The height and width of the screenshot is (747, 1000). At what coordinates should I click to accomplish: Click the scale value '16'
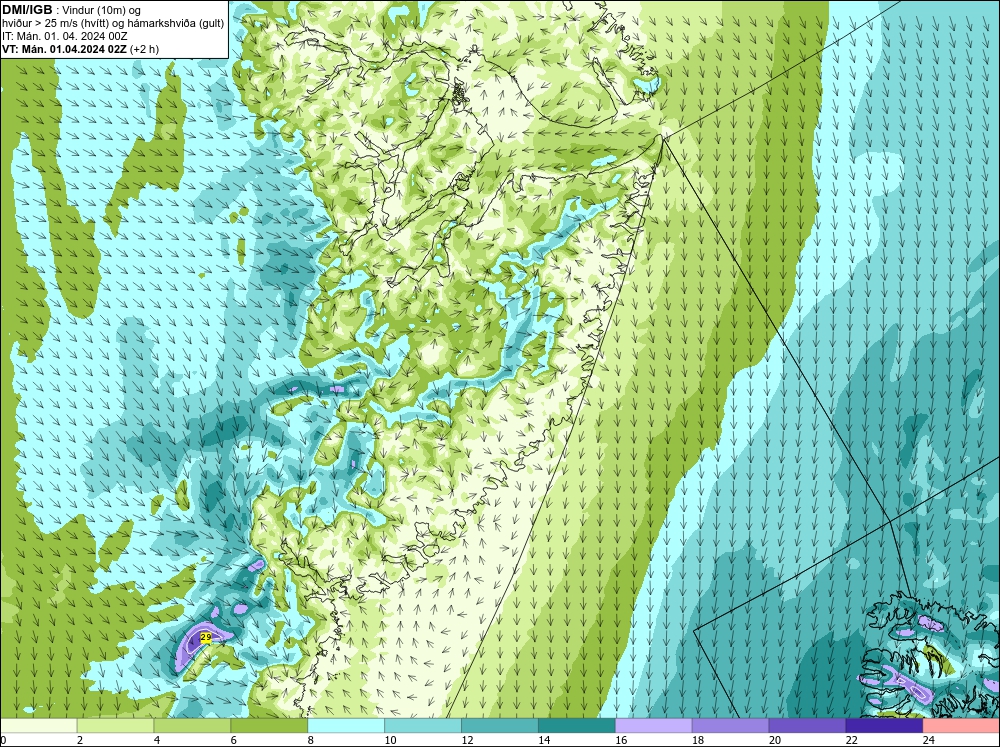pos(621,740)
